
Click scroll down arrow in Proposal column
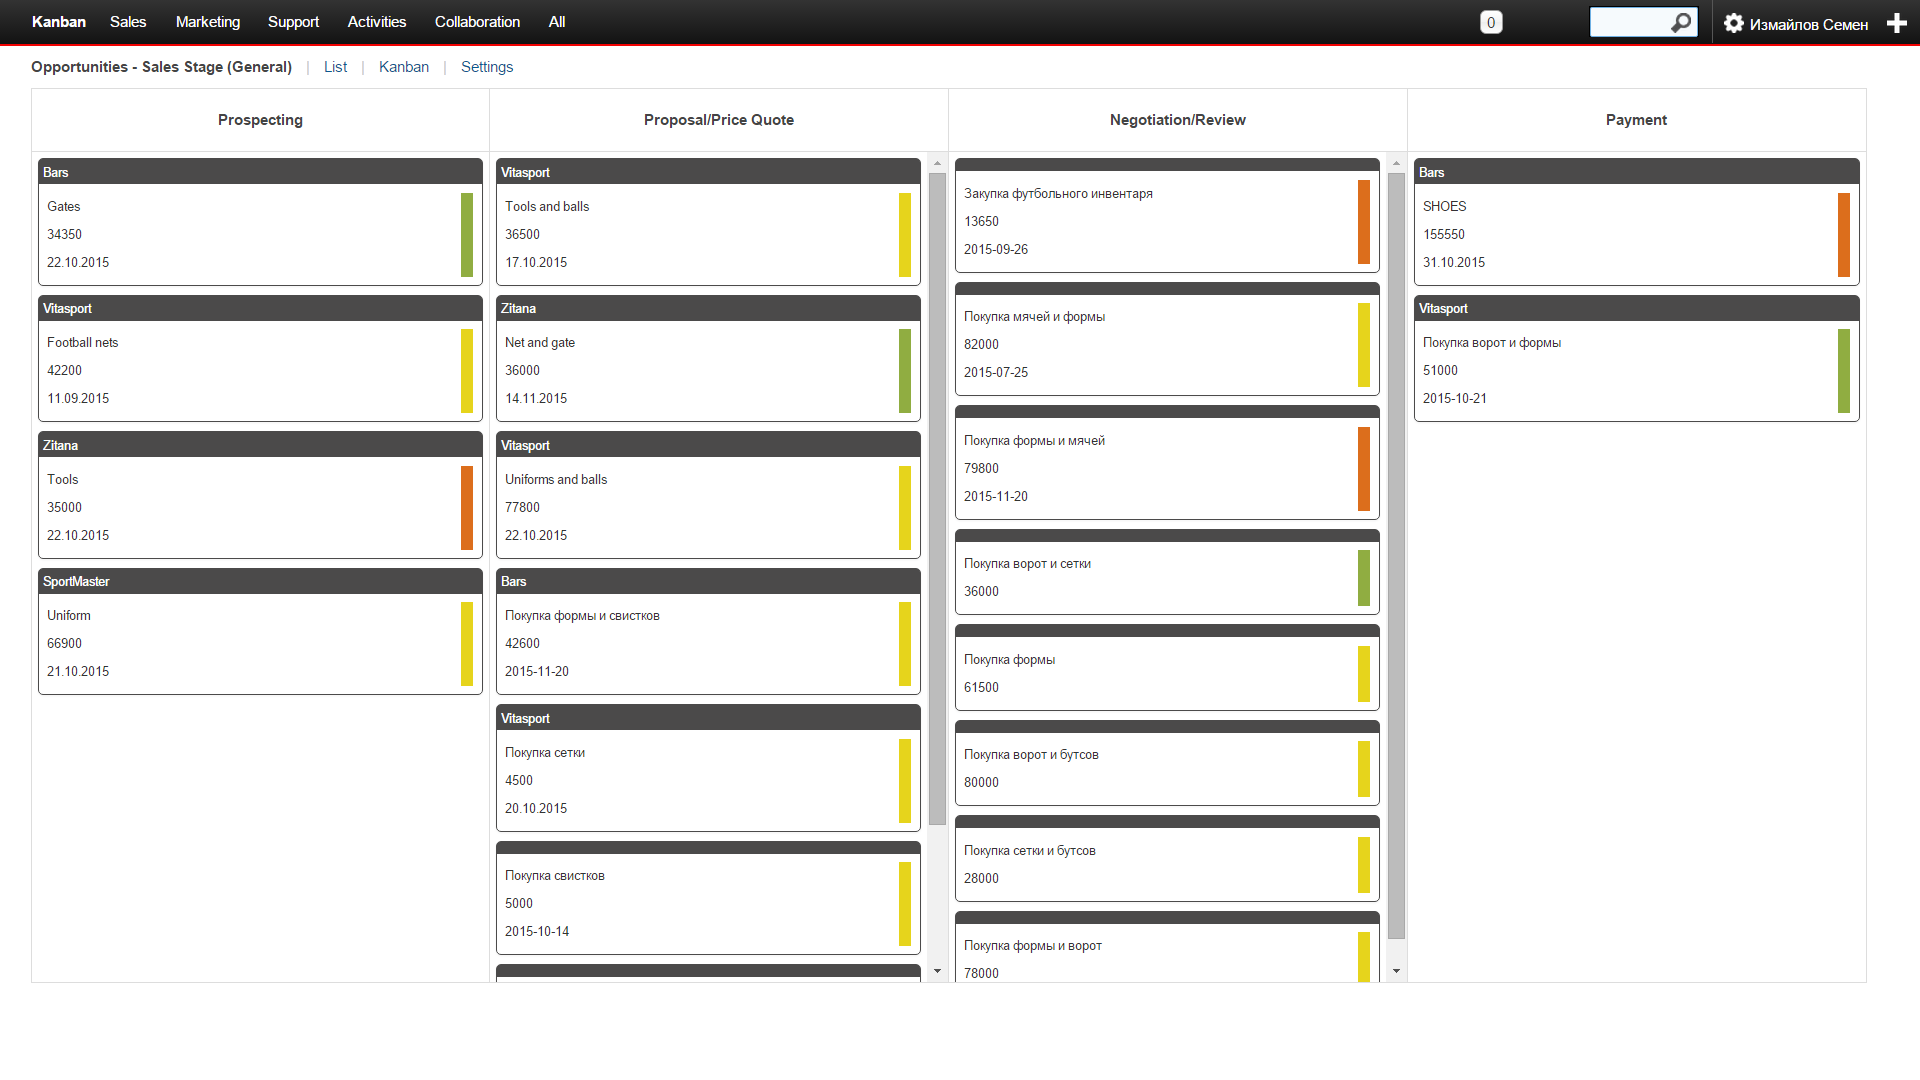[937, 971]
